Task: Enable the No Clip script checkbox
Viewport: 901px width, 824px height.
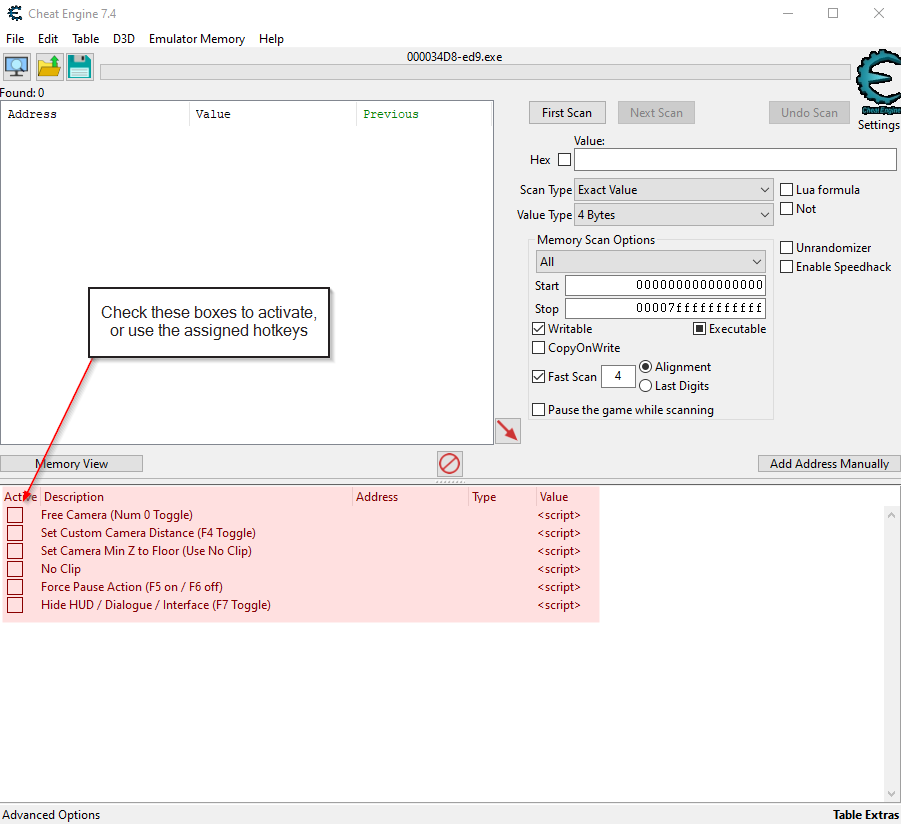Action: pos(15,569)
